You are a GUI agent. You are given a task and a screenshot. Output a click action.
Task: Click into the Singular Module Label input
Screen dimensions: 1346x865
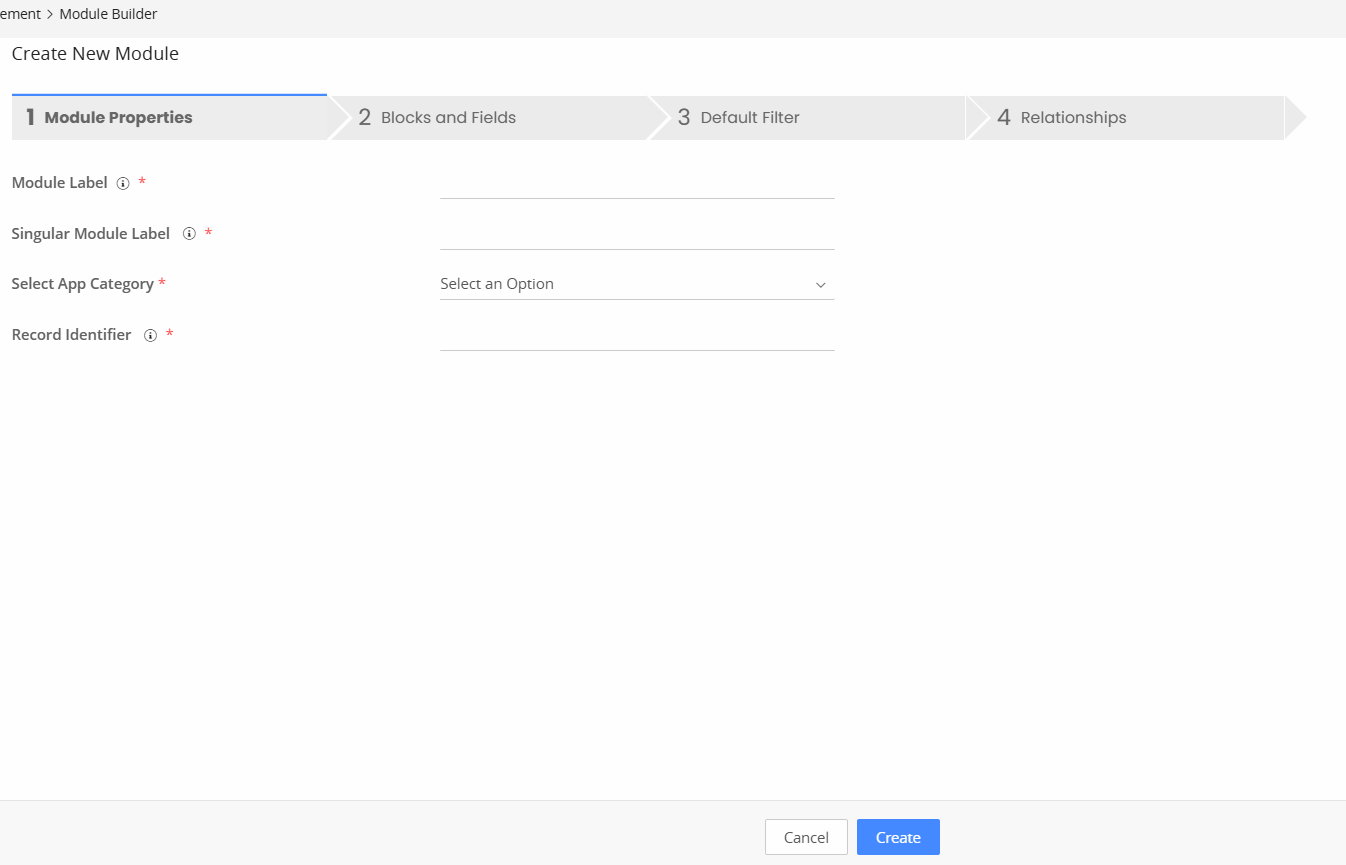point(636,234)
